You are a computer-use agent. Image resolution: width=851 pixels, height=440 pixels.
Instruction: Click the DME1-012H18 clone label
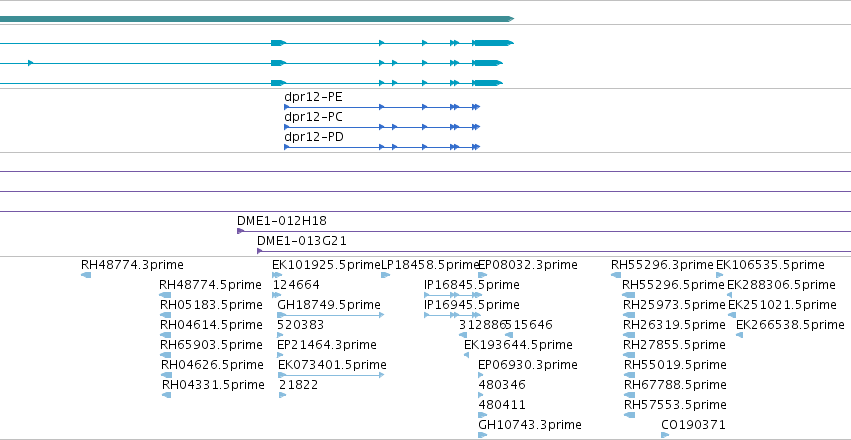pos(282,221)
